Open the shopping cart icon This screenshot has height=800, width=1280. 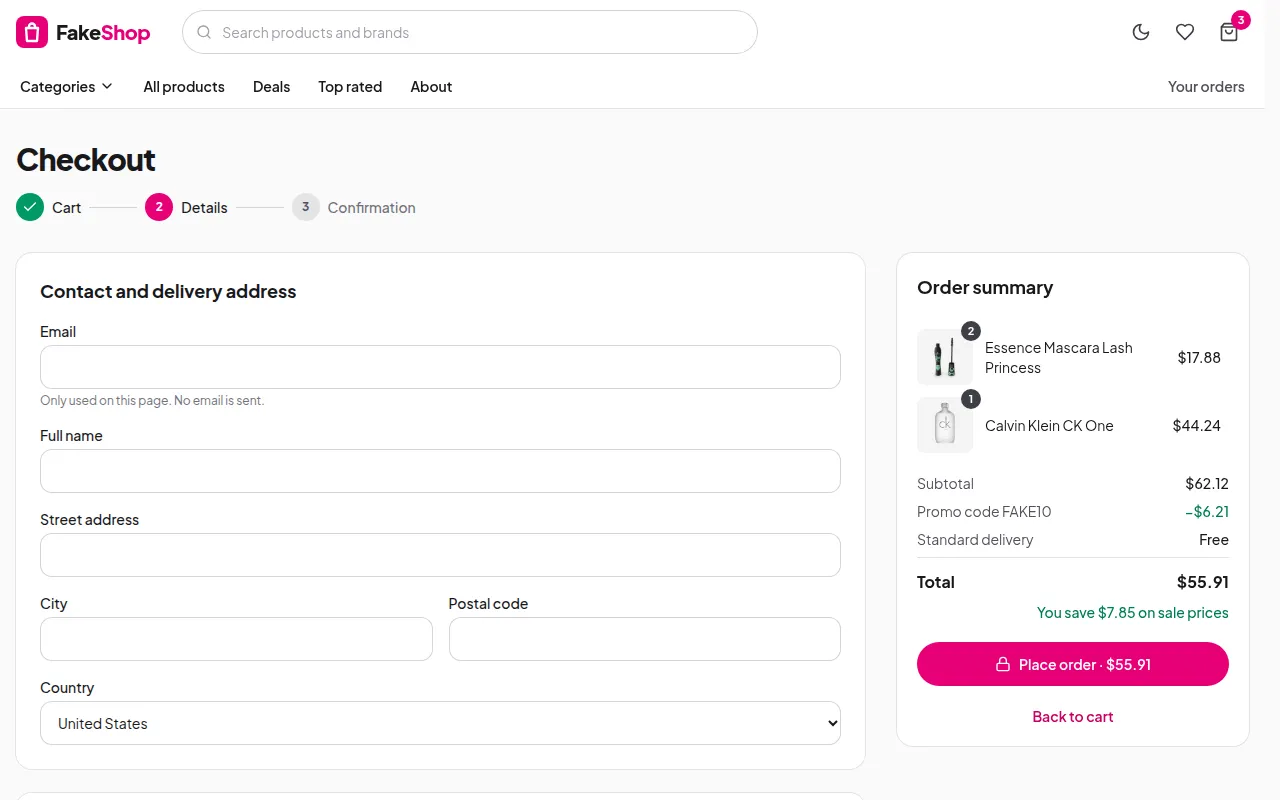(x=1229, y=32)
